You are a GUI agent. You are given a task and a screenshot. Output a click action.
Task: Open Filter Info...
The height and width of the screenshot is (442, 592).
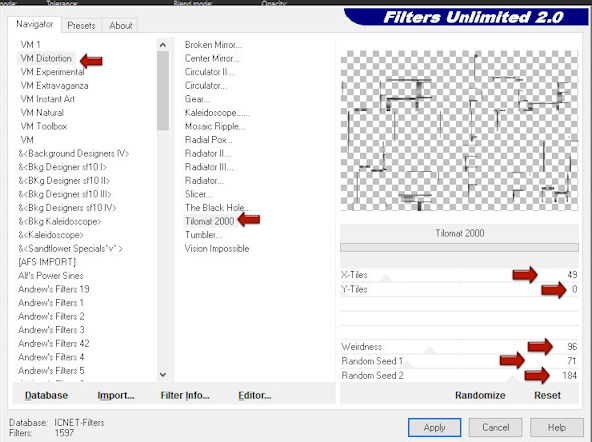click(185, 395)
